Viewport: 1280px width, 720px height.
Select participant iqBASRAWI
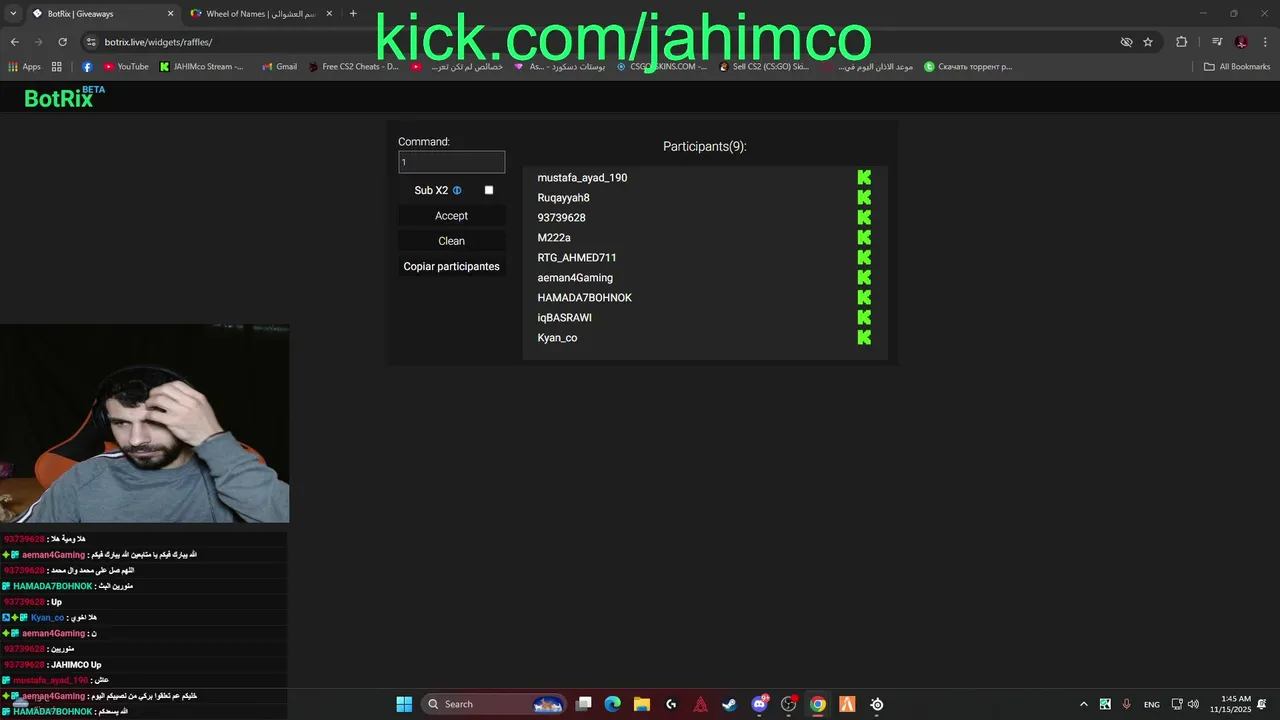[564, 318]
